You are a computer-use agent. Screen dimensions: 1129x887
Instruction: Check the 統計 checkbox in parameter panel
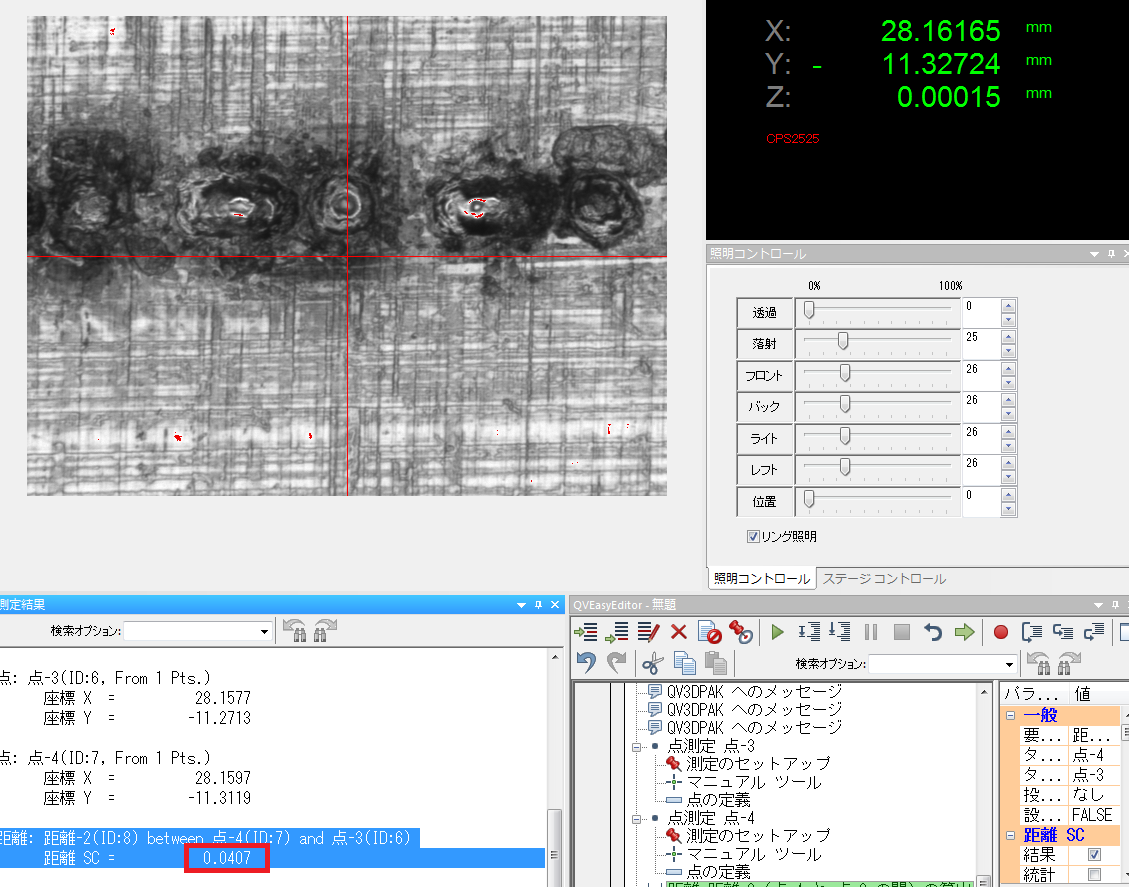pos(1093,875)
